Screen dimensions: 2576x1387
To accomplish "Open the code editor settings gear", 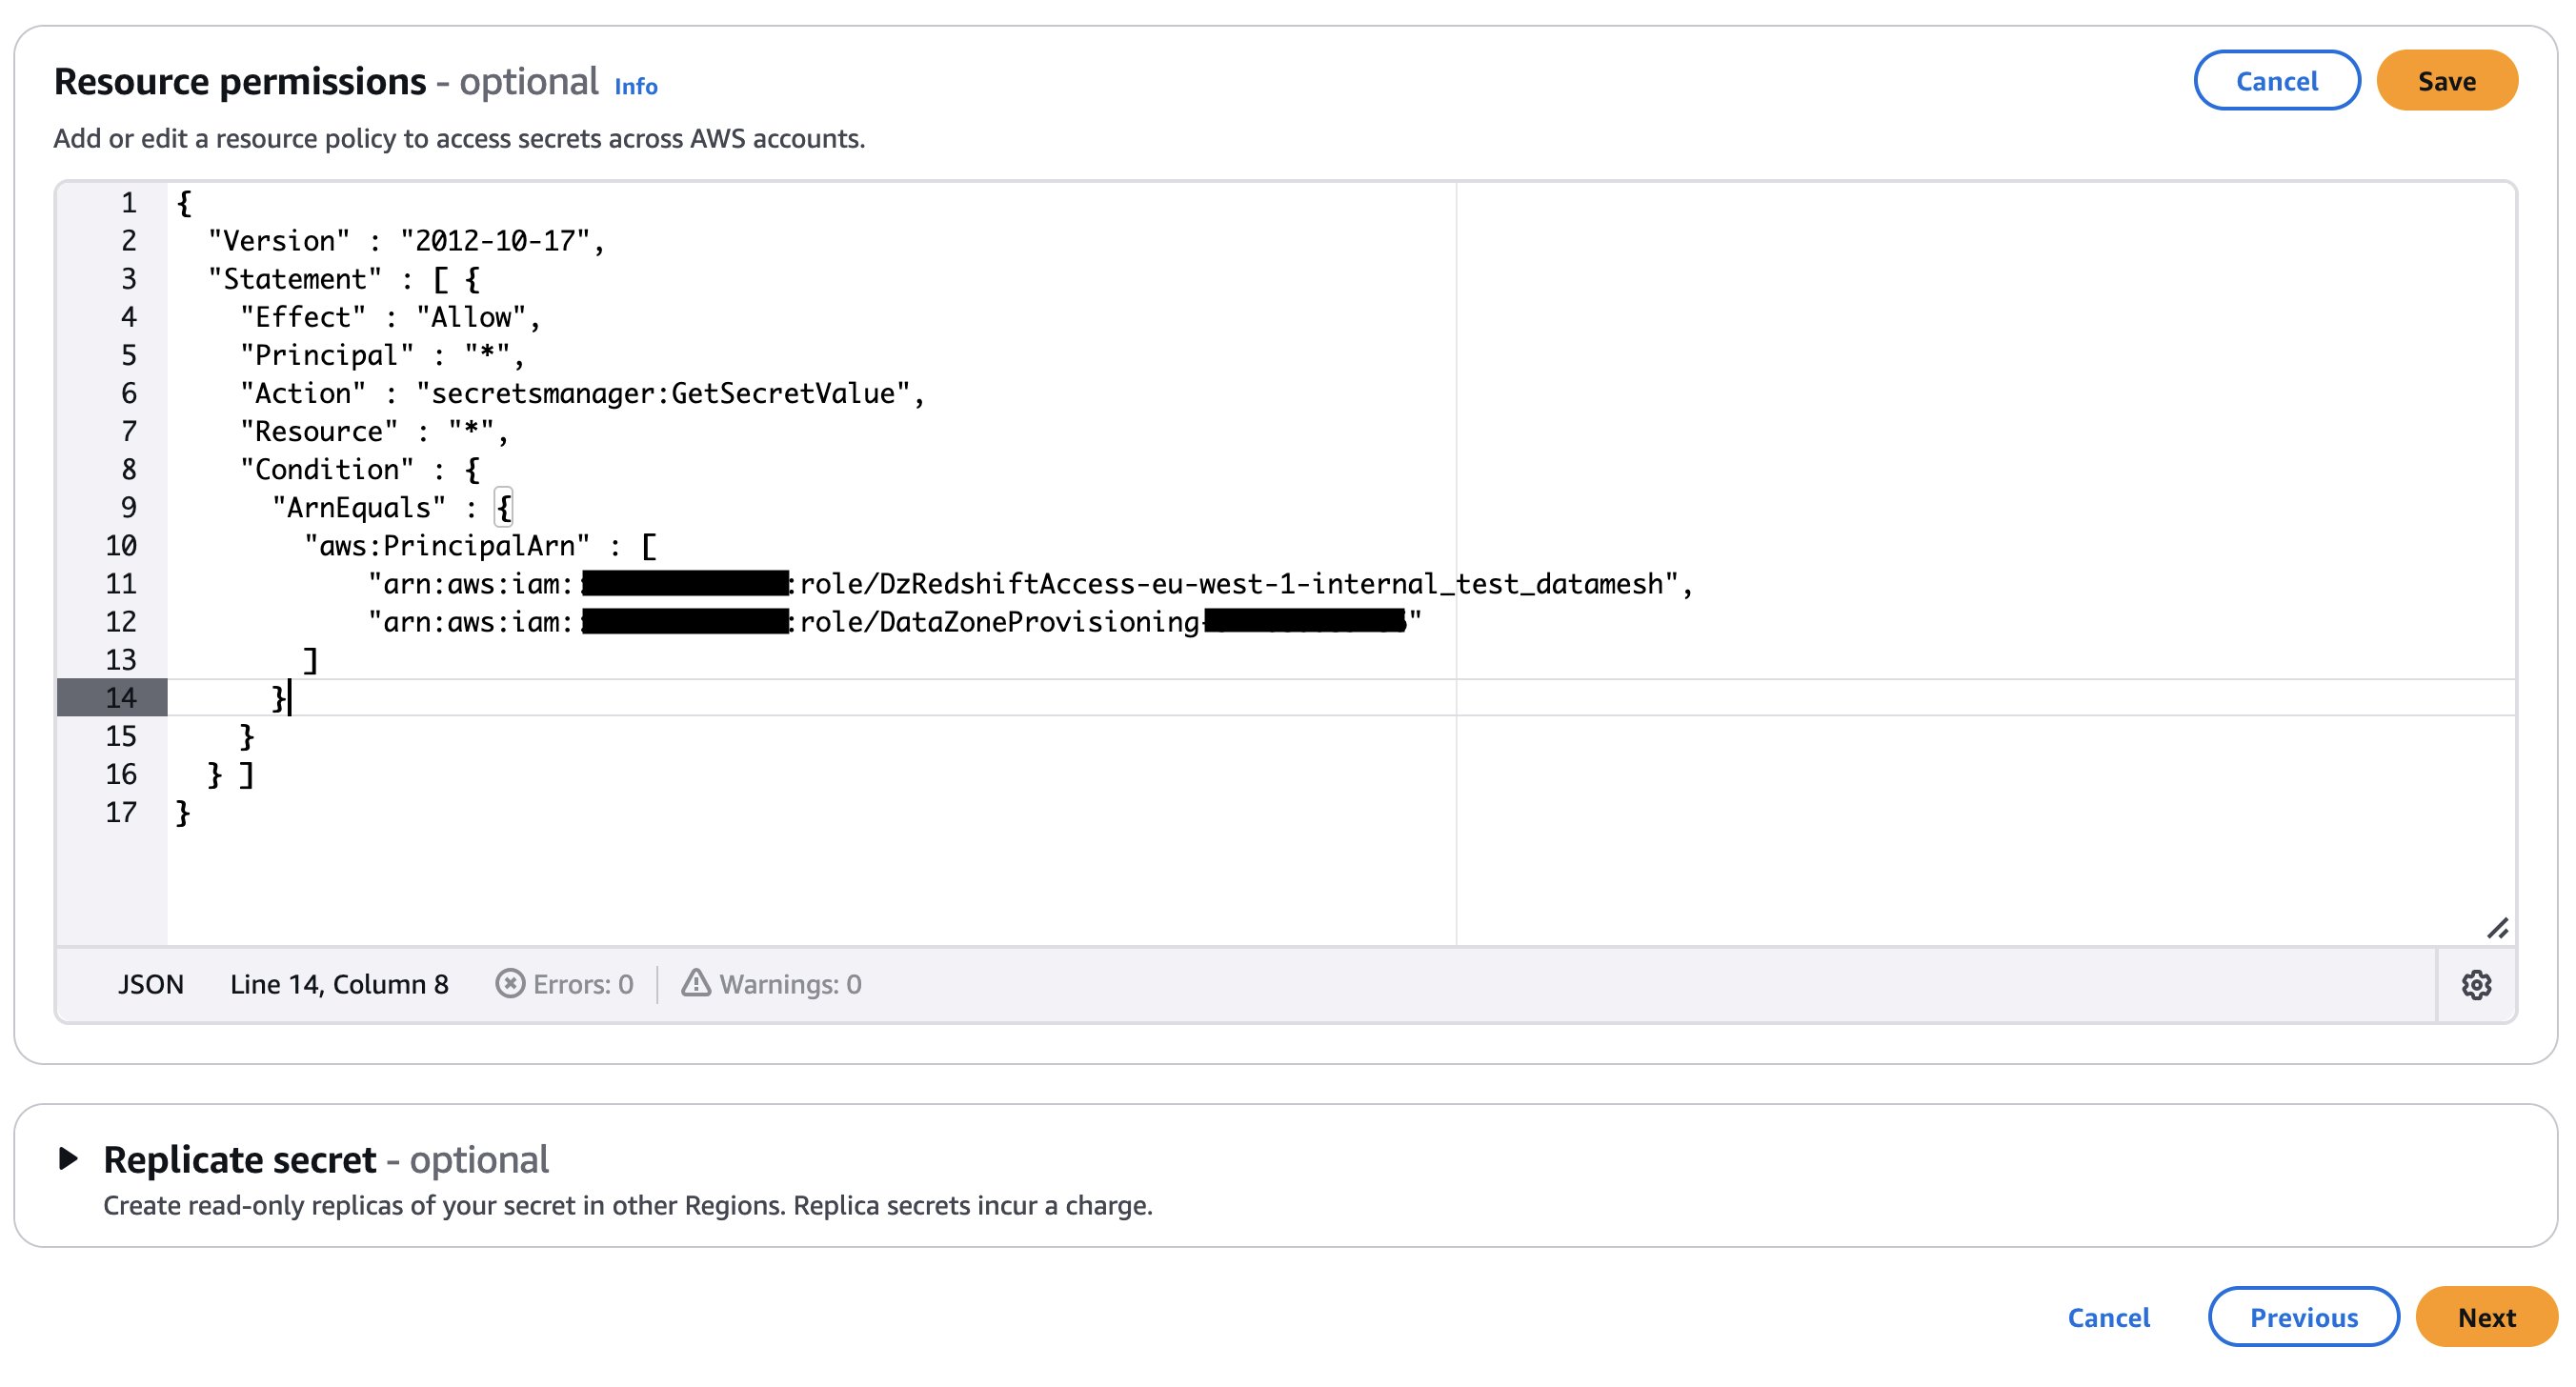I will (2475, 985).
